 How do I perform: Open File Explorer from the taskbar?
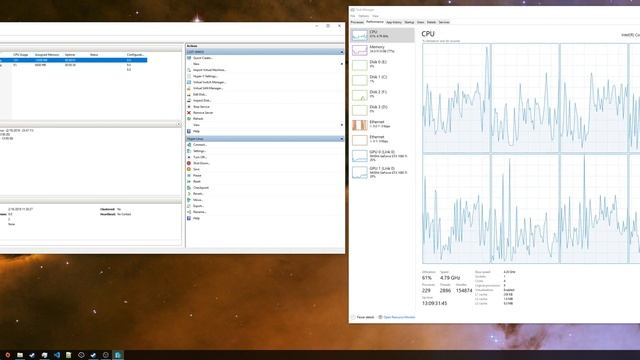click(20, 355)
